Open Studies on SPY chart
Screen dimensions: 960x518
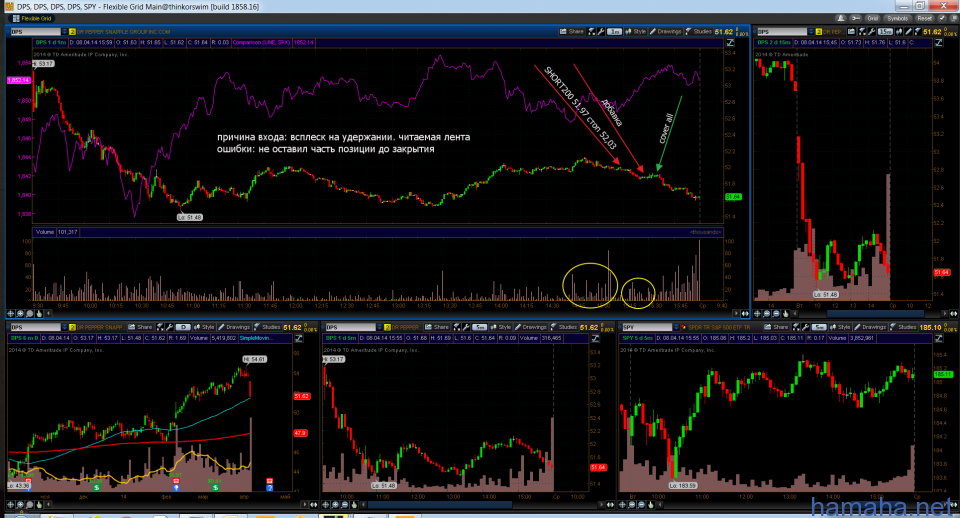pyautogui.click(x=903, y=327)
